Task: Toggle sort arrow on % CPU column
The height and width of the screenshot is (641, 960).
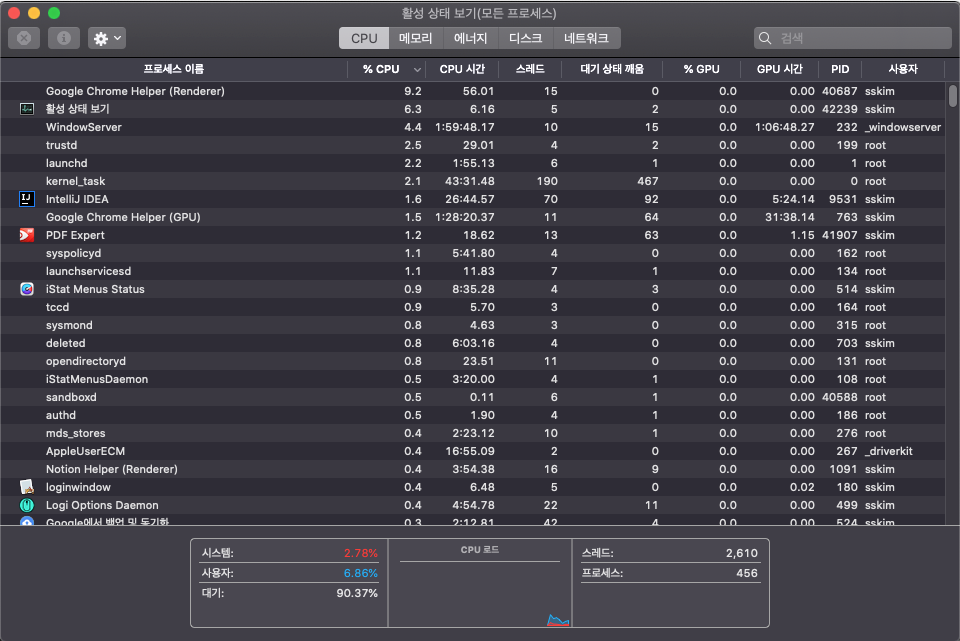Action: pyautogui.click(x=417, y=70)
